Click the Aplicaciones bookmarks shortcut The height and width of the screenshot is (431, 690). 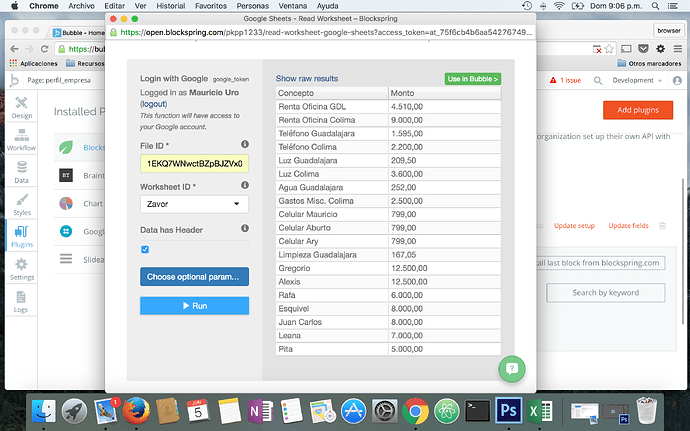34,63
